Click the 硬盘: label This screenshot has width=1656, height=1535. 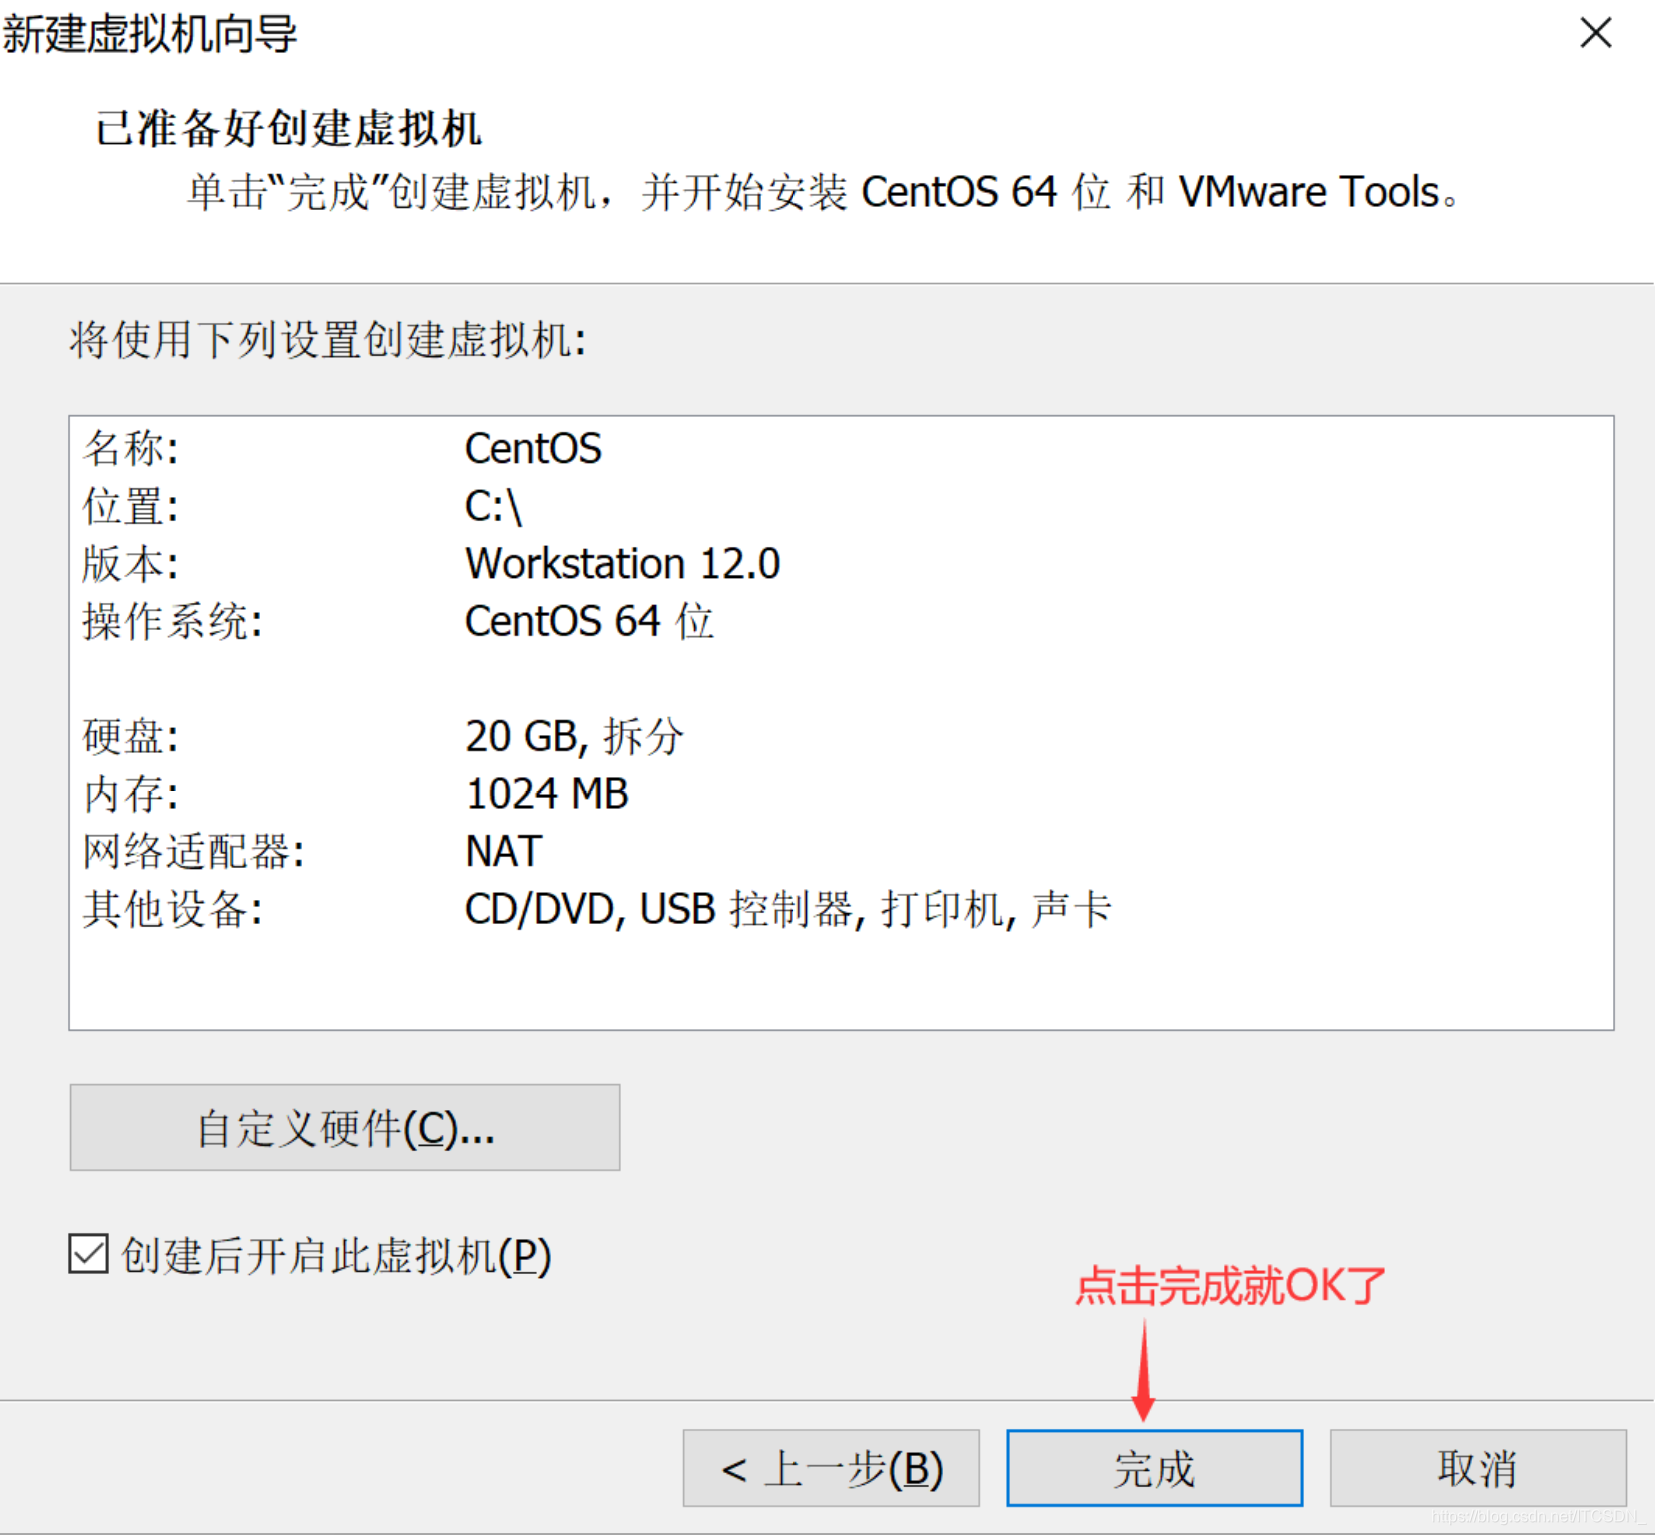(x=130, y=736)
